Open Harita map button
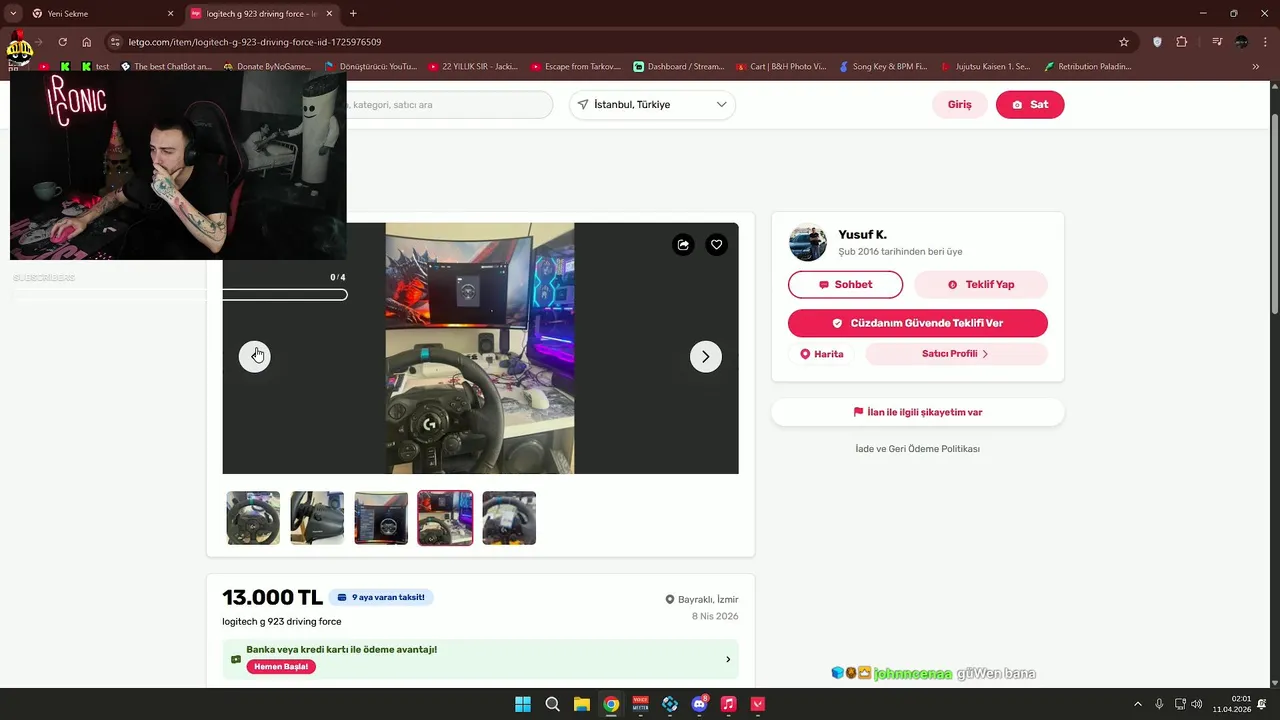1280x720 pixels. coord(822,354)
